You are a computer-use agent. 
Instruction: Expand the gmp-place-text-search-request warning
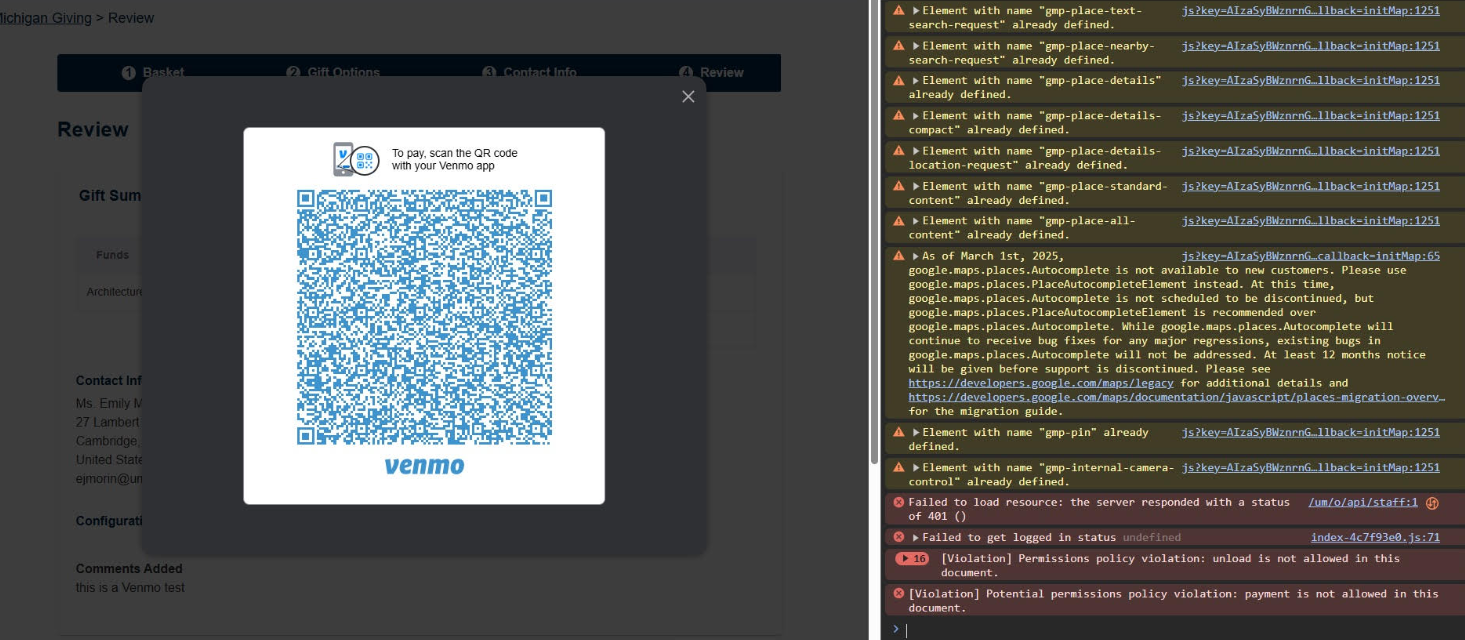pyautogui.click(x=916, y=10)
